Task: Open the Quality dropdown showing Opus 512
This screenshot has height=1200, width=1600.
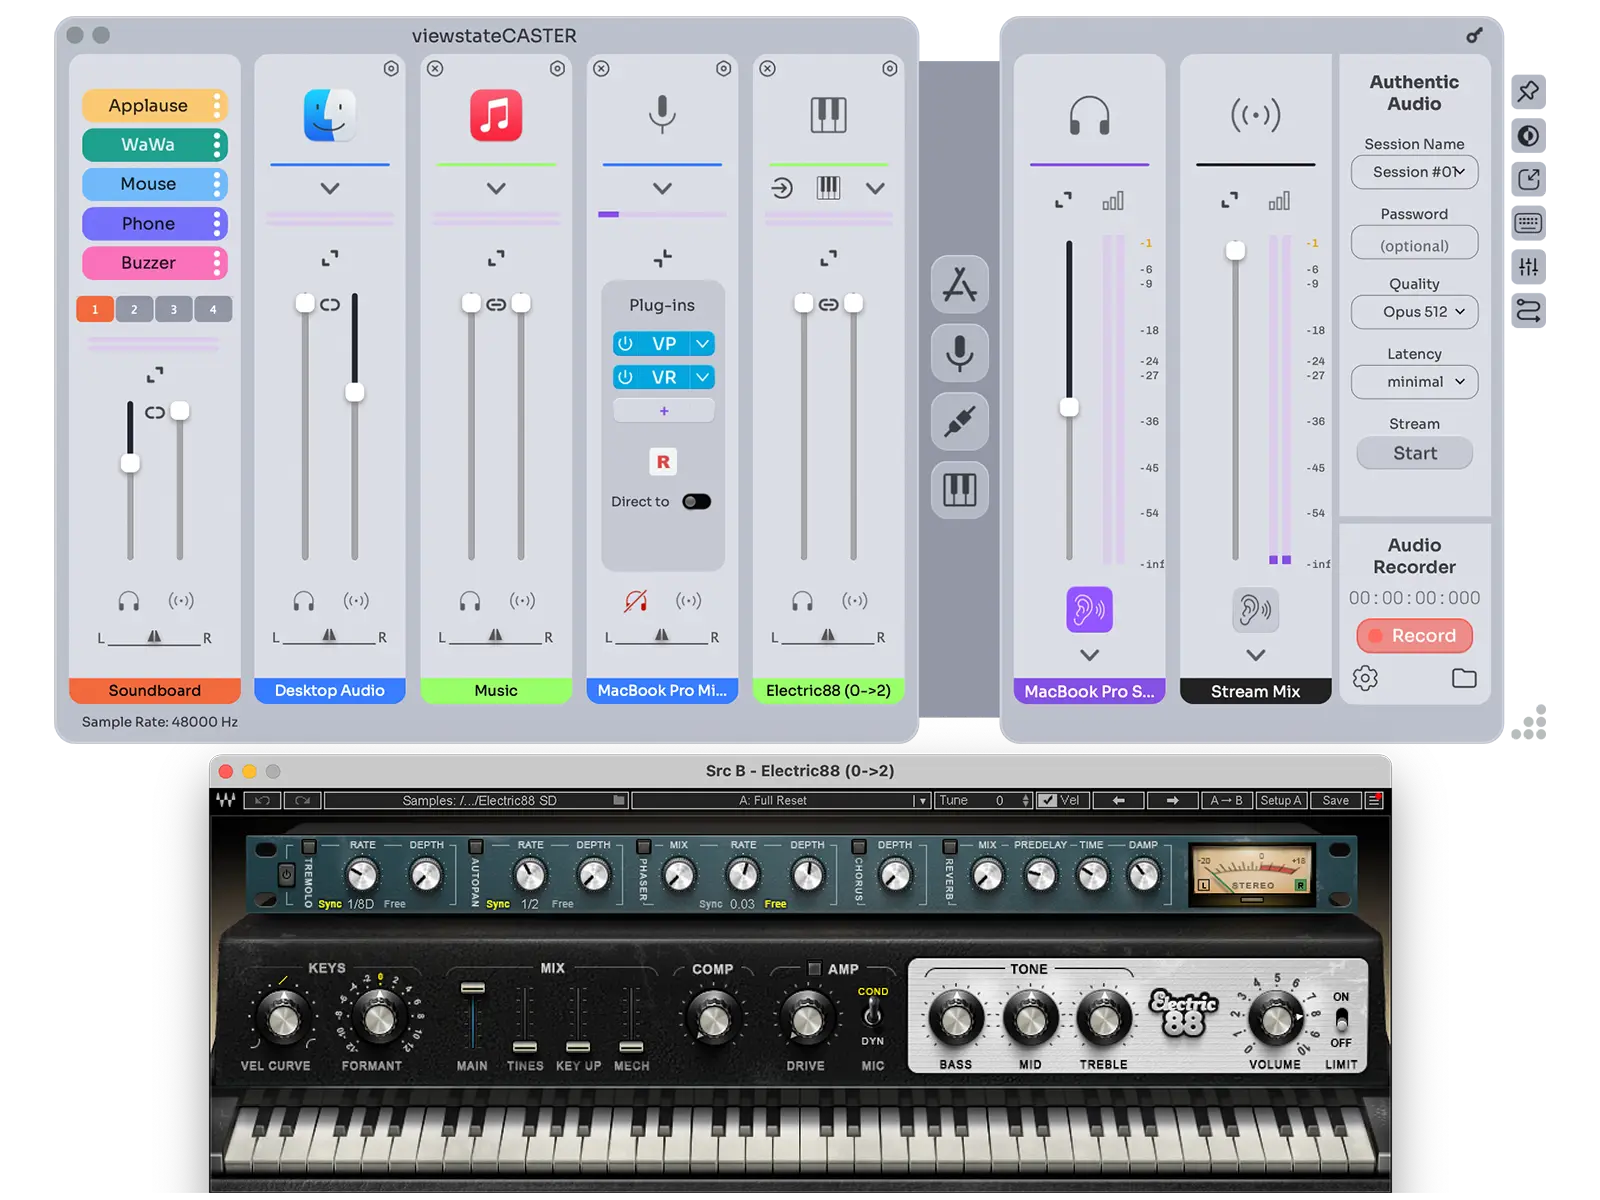Action: pyautogui.click(x=1414, y=312)
